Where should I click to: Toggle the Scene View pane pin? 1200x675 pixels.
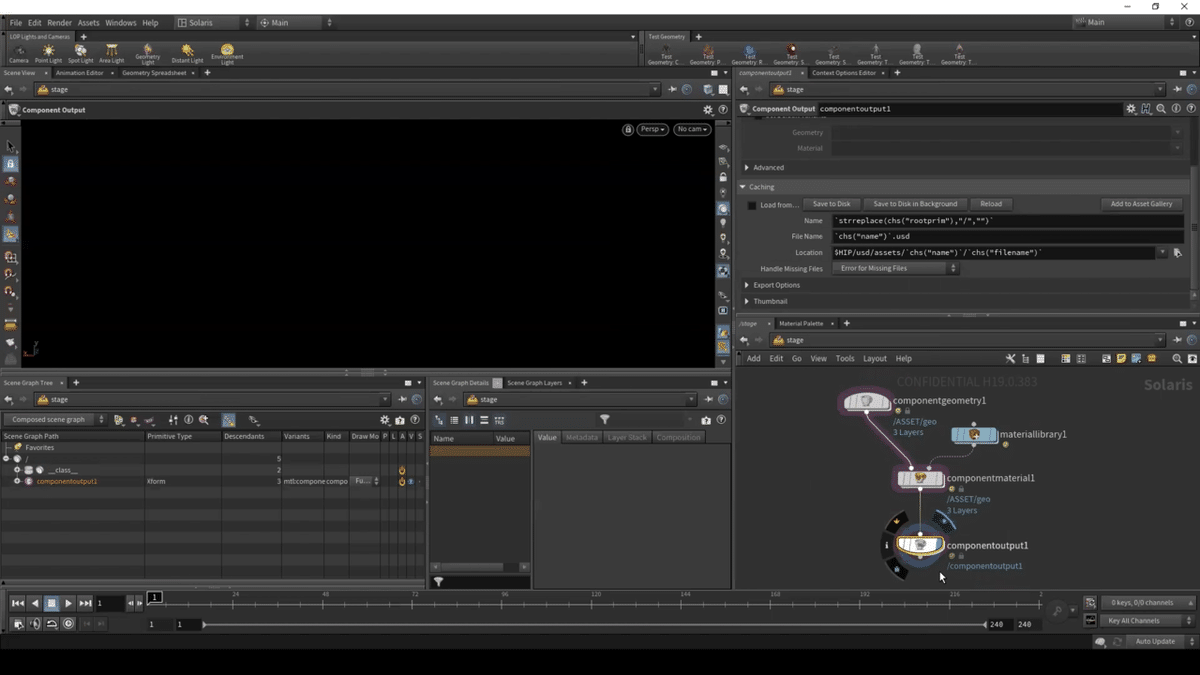(x=672, y=89)
